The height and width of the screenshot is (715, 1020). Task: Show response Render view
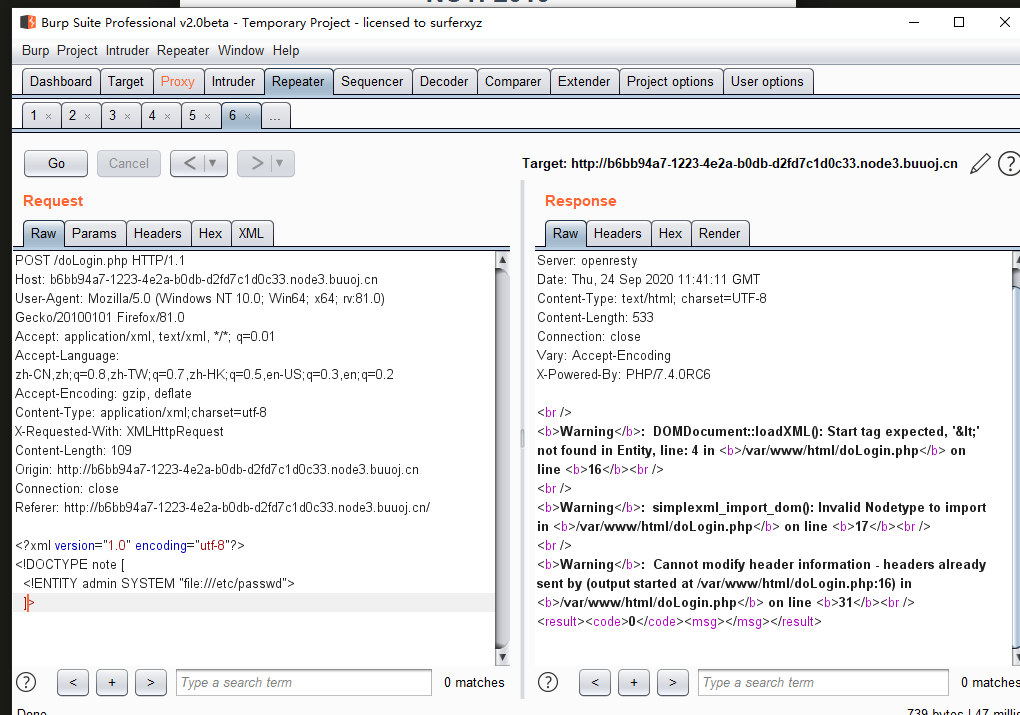(719, 234)
